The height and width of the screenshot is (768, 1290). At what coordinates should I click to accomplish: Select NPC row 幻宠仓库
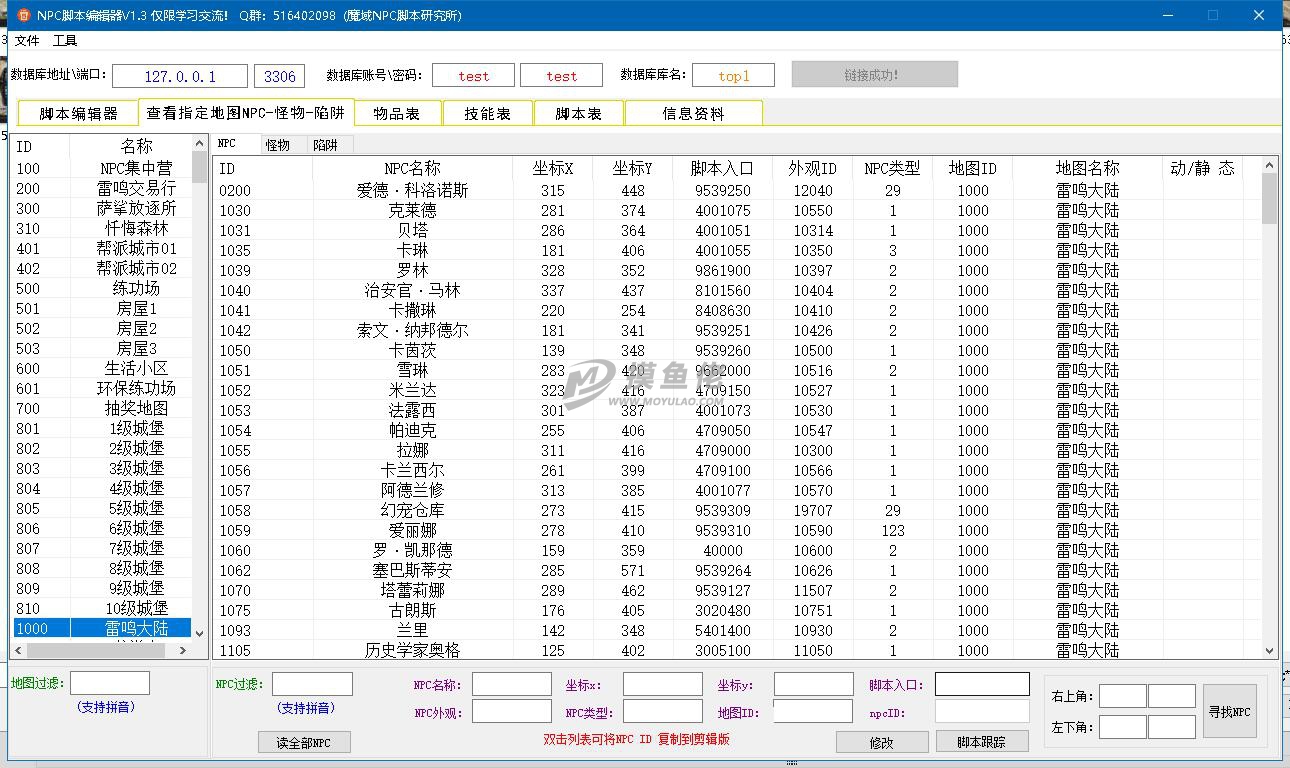[x=738, y=510]
